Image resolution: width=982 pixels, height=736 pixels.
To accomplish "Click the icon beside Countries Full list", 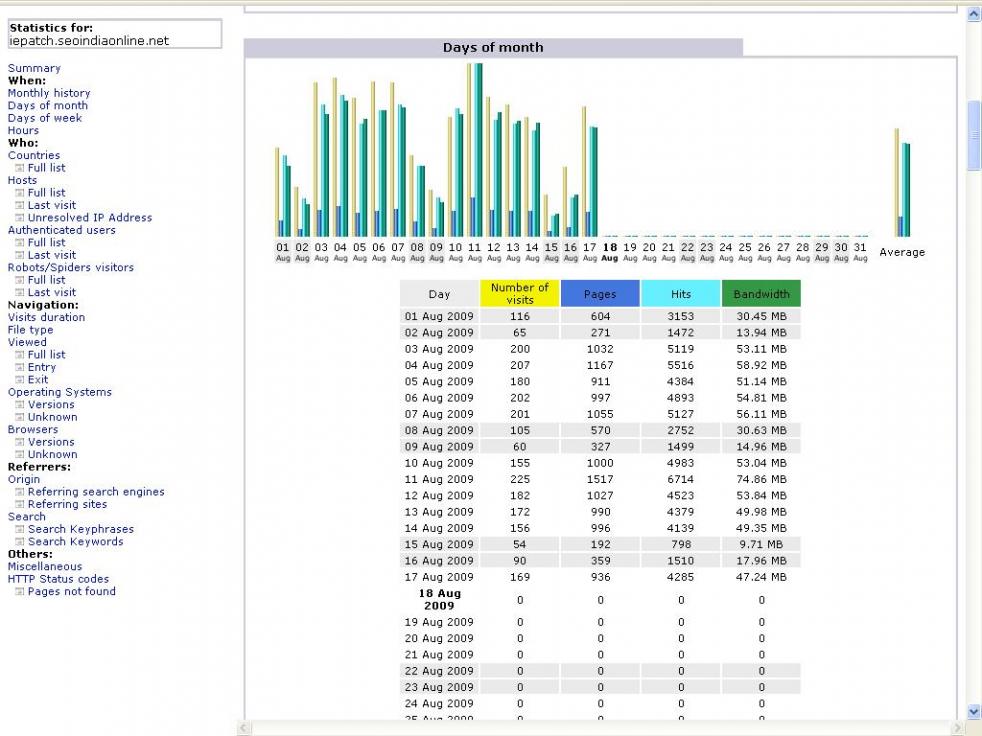I will (x=20, y=168).
